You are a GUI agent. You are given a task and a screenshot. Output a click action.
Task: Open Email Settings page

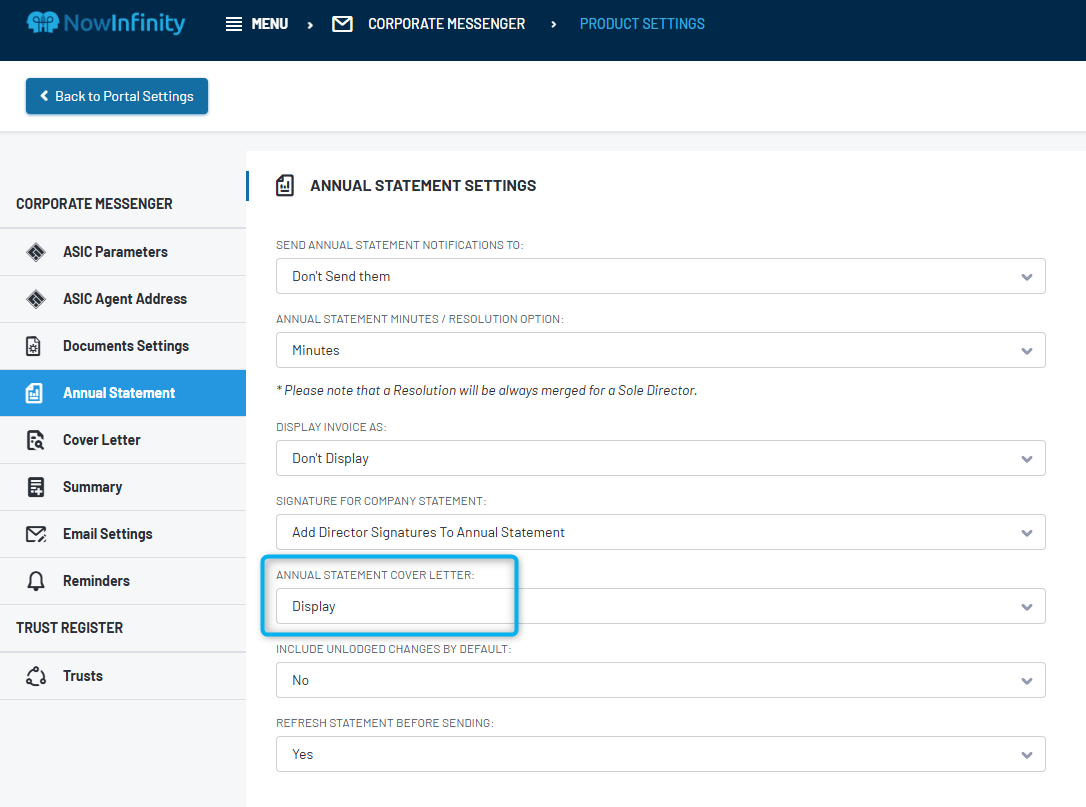pos(123,534)
